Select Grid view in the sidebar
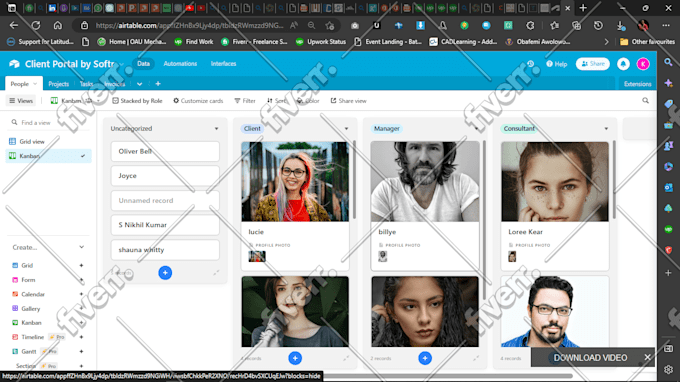 [x=49, y=141]
